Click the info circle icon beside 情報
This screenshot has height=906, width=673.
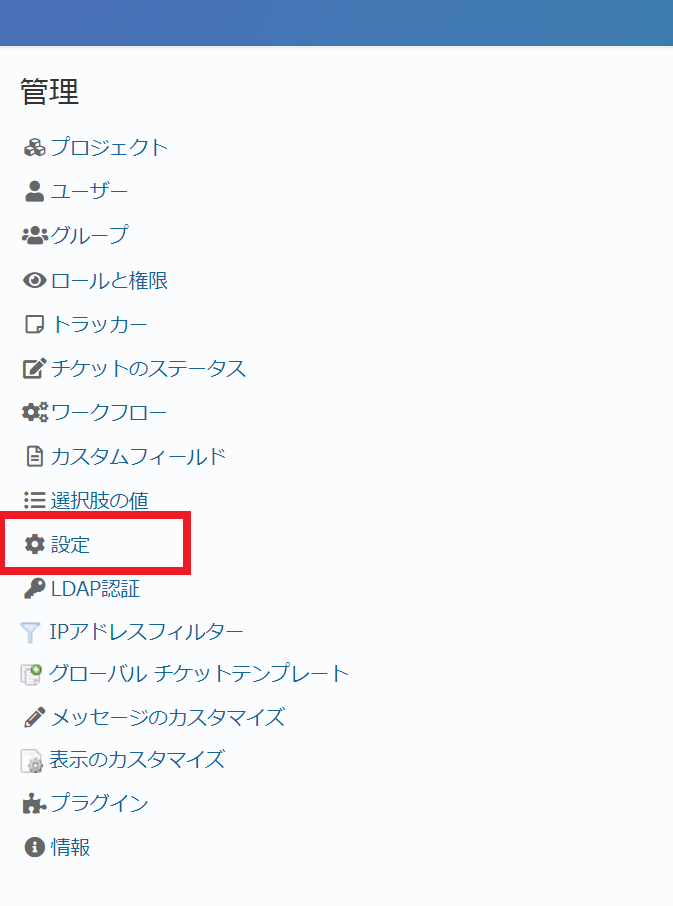click(34, 847)
